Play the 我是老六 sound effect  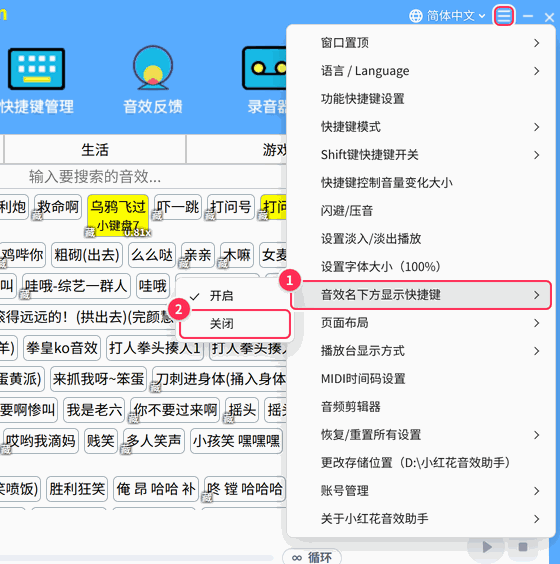94,410
